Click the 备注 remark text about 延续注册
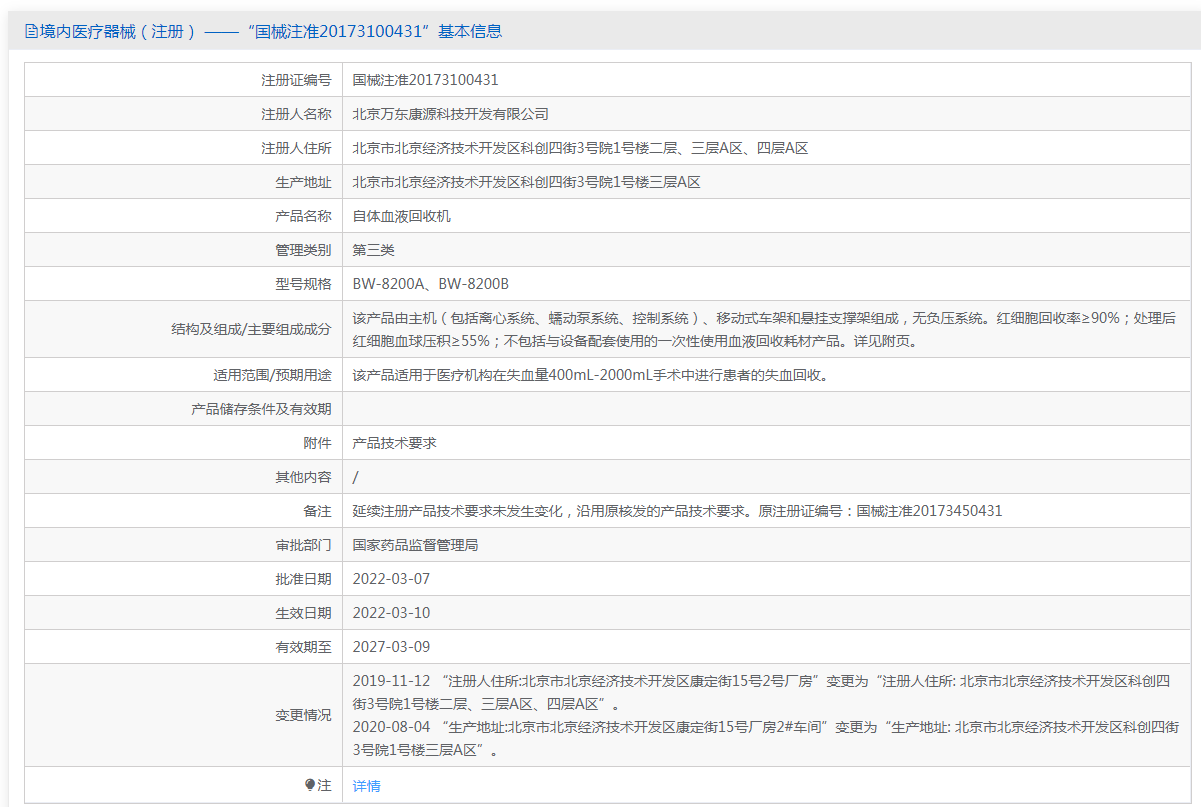 click(x=677, y=511)
